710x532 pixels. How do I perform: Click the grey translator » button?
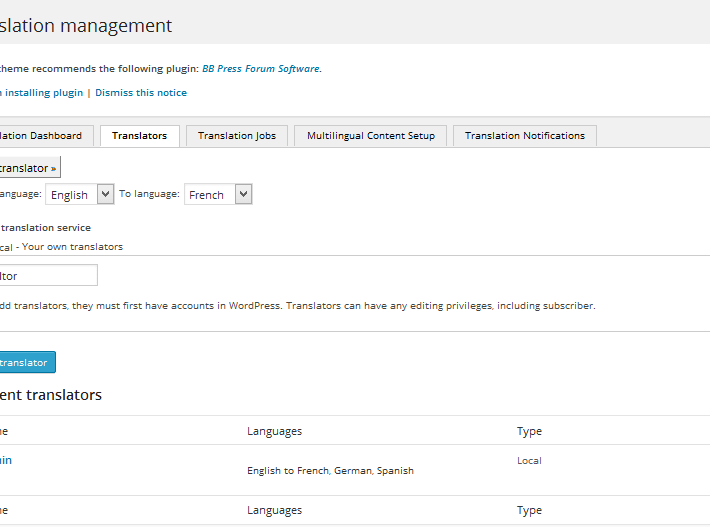(28, 168)
